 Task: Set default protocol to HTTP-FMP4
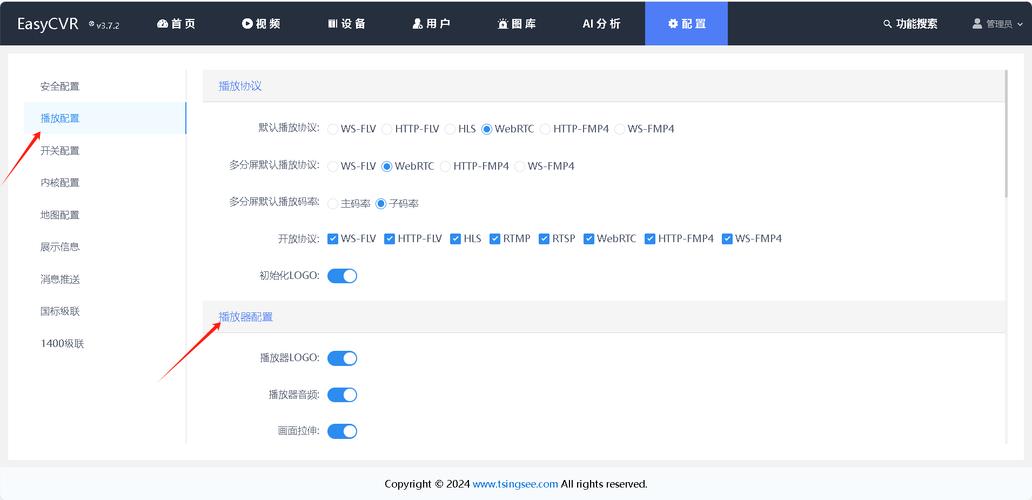(545, 129)
